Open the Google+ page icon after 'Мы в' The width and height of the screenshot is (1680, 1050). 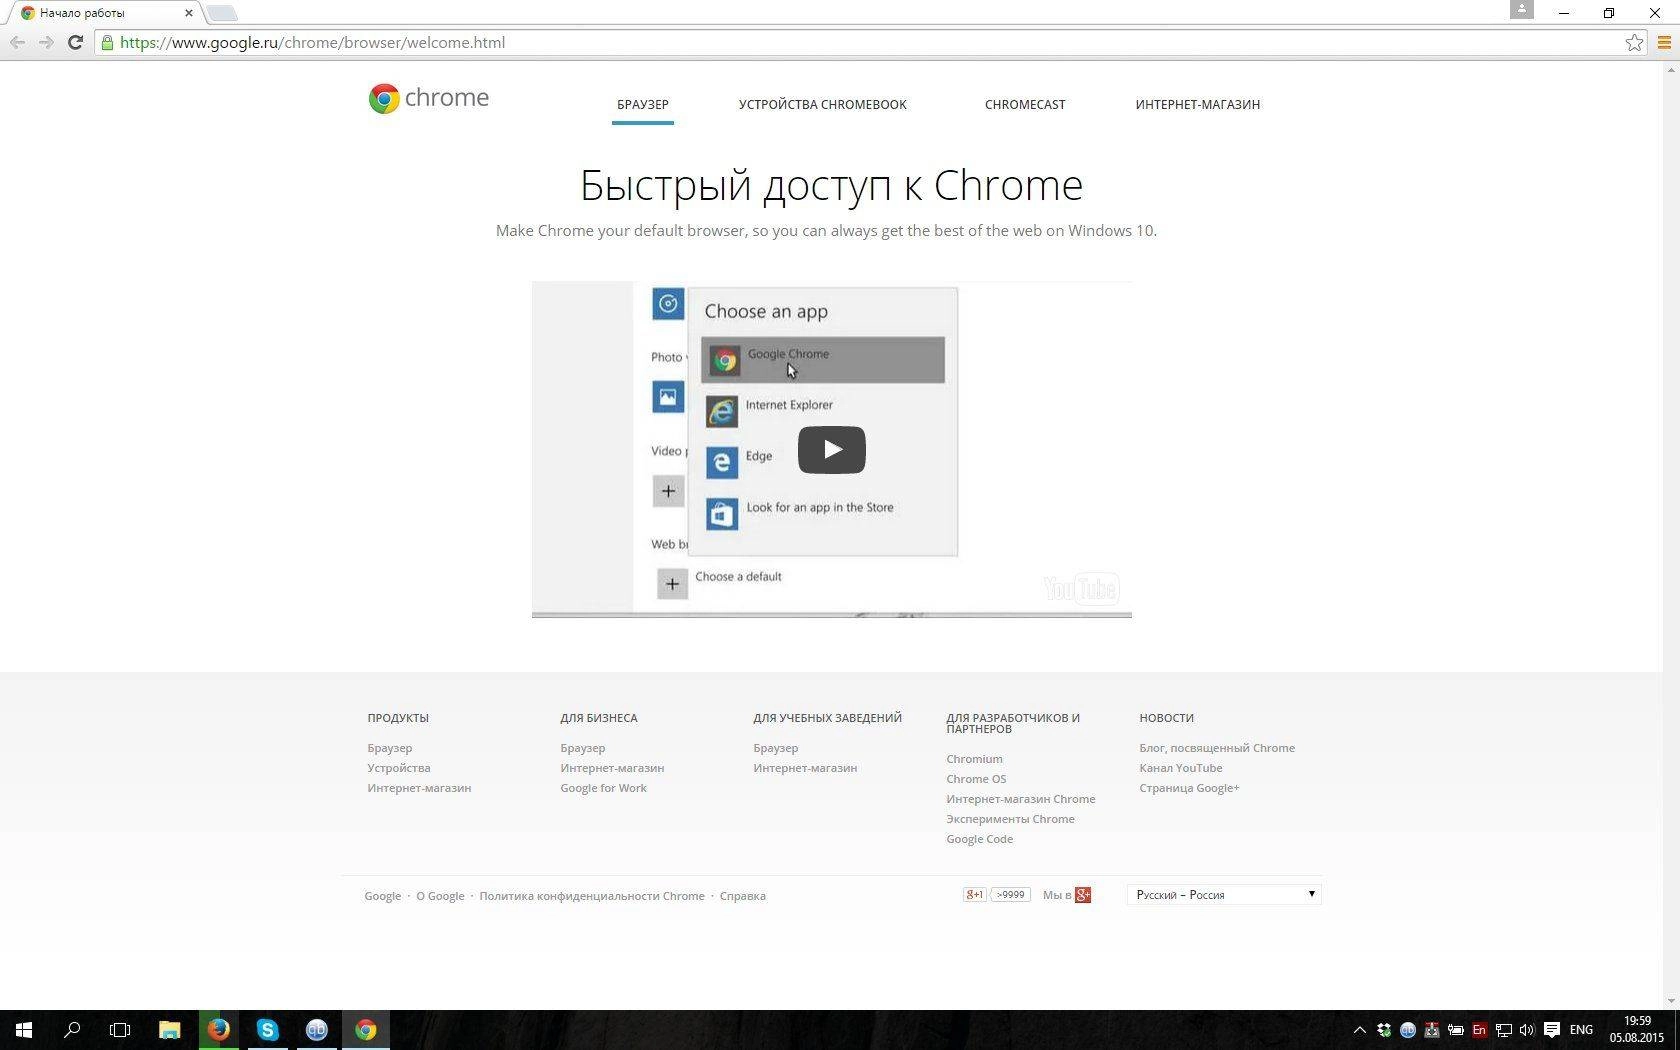[x=1083, y=895]
